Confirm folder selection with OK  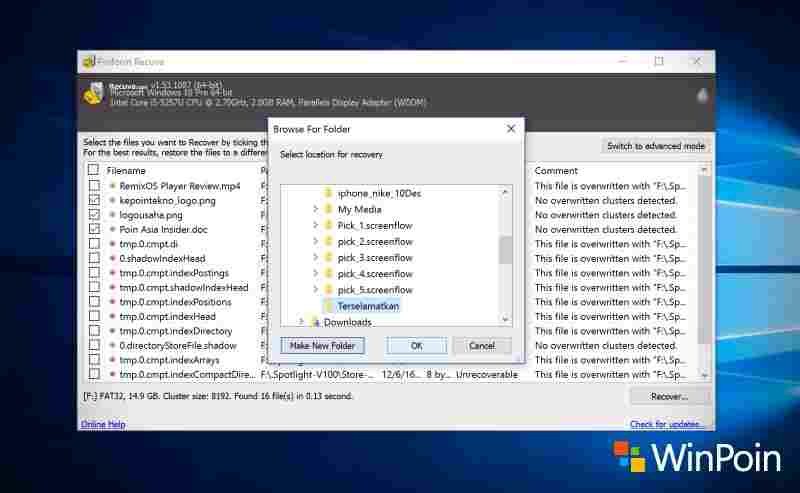click(416, 346)
